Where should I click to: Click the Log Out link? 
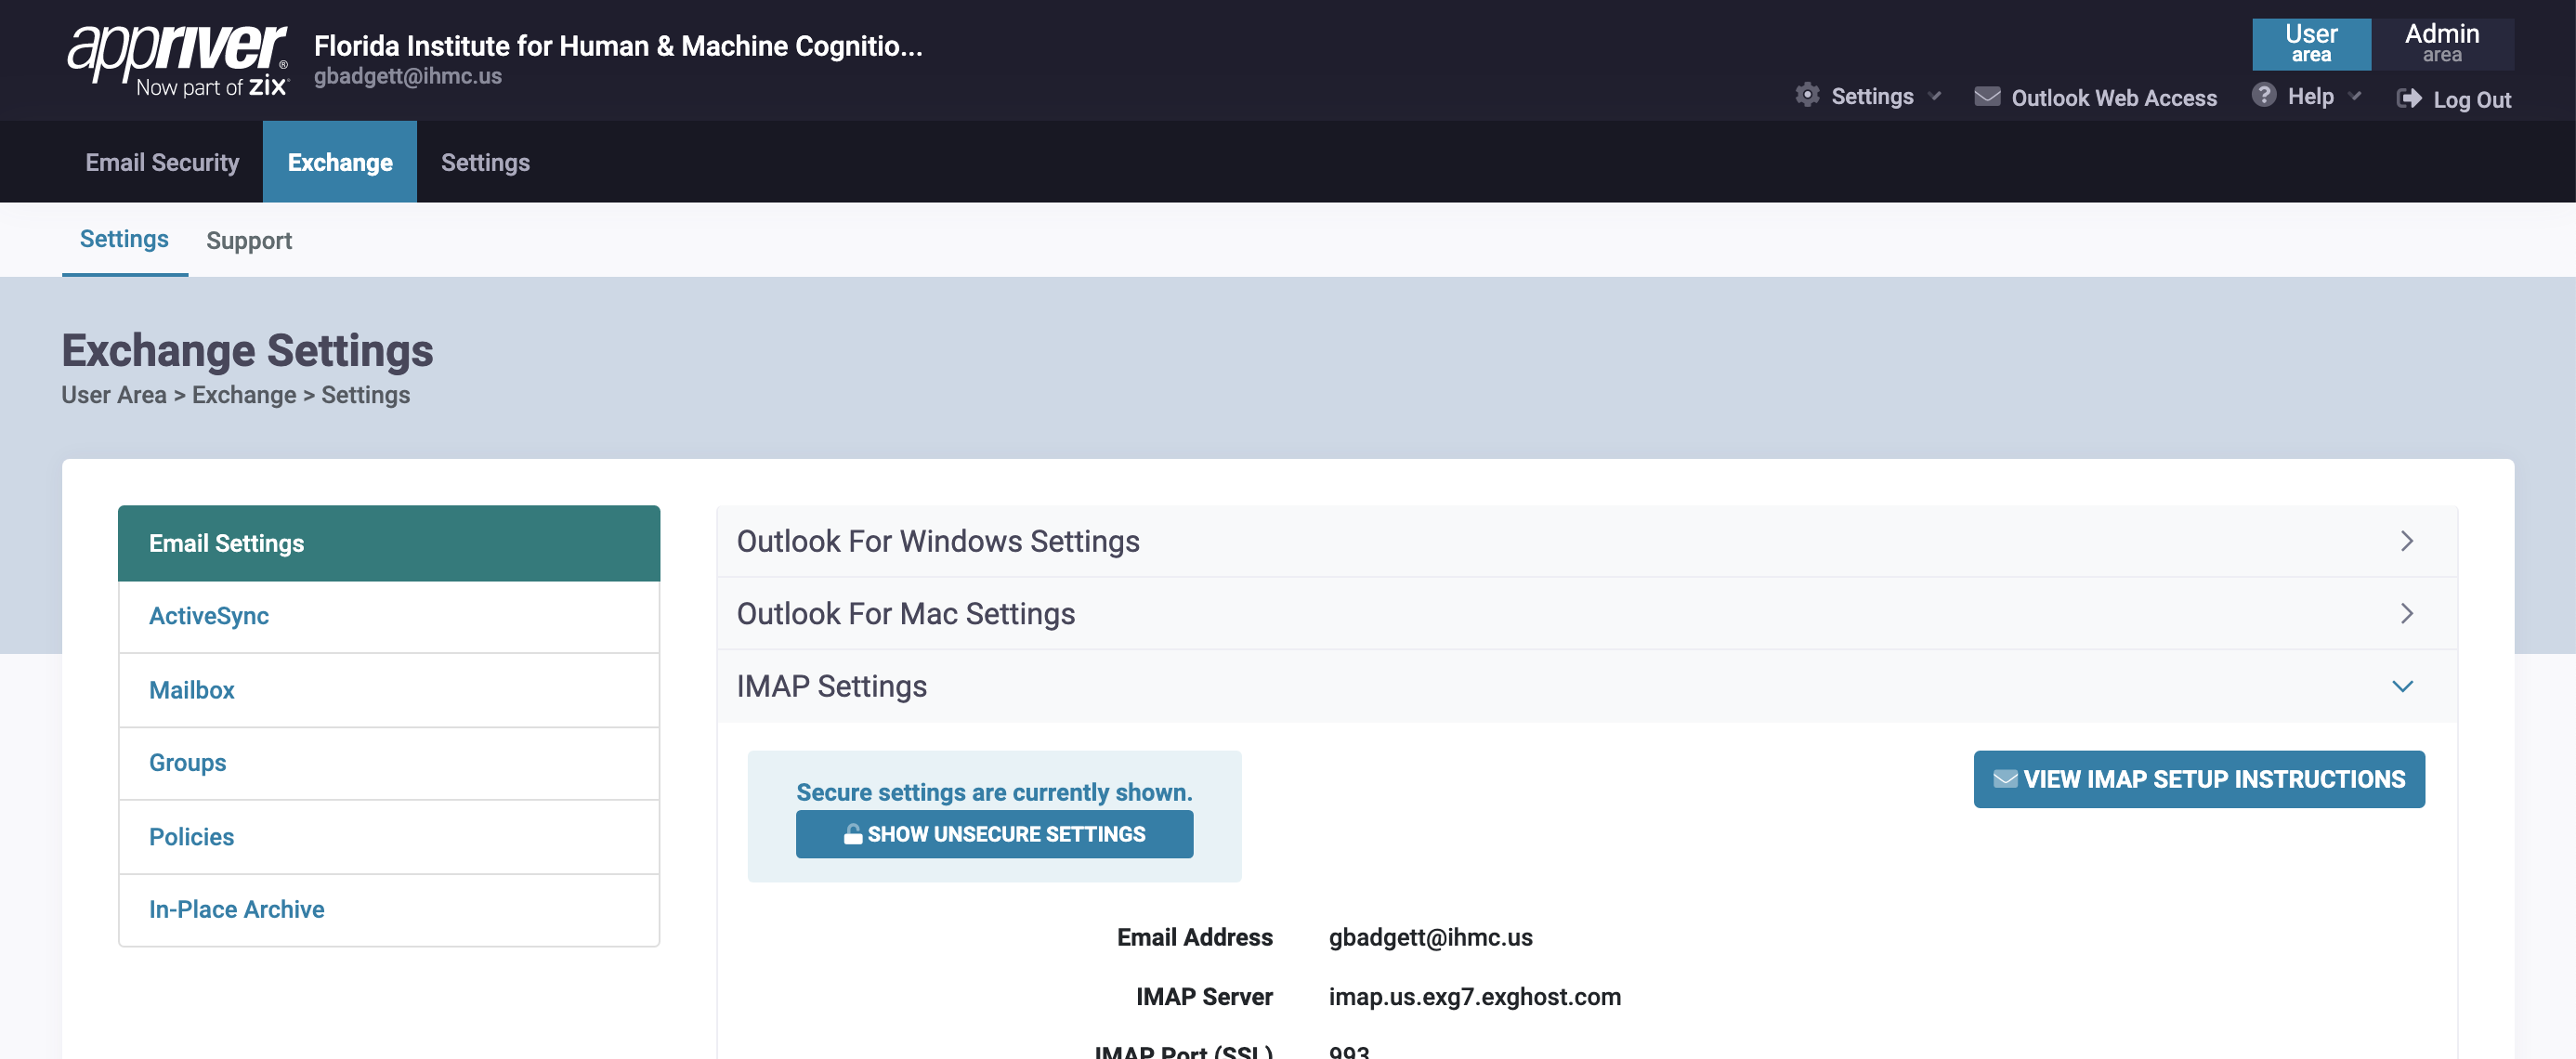(x=2454, y=99)
